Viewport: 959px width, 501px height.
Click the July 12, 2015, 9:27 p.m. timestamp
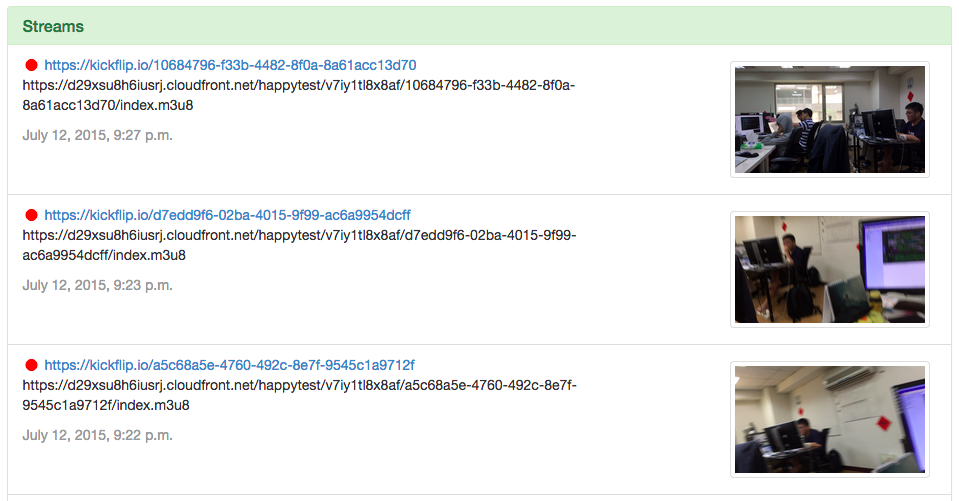[97, 135]
